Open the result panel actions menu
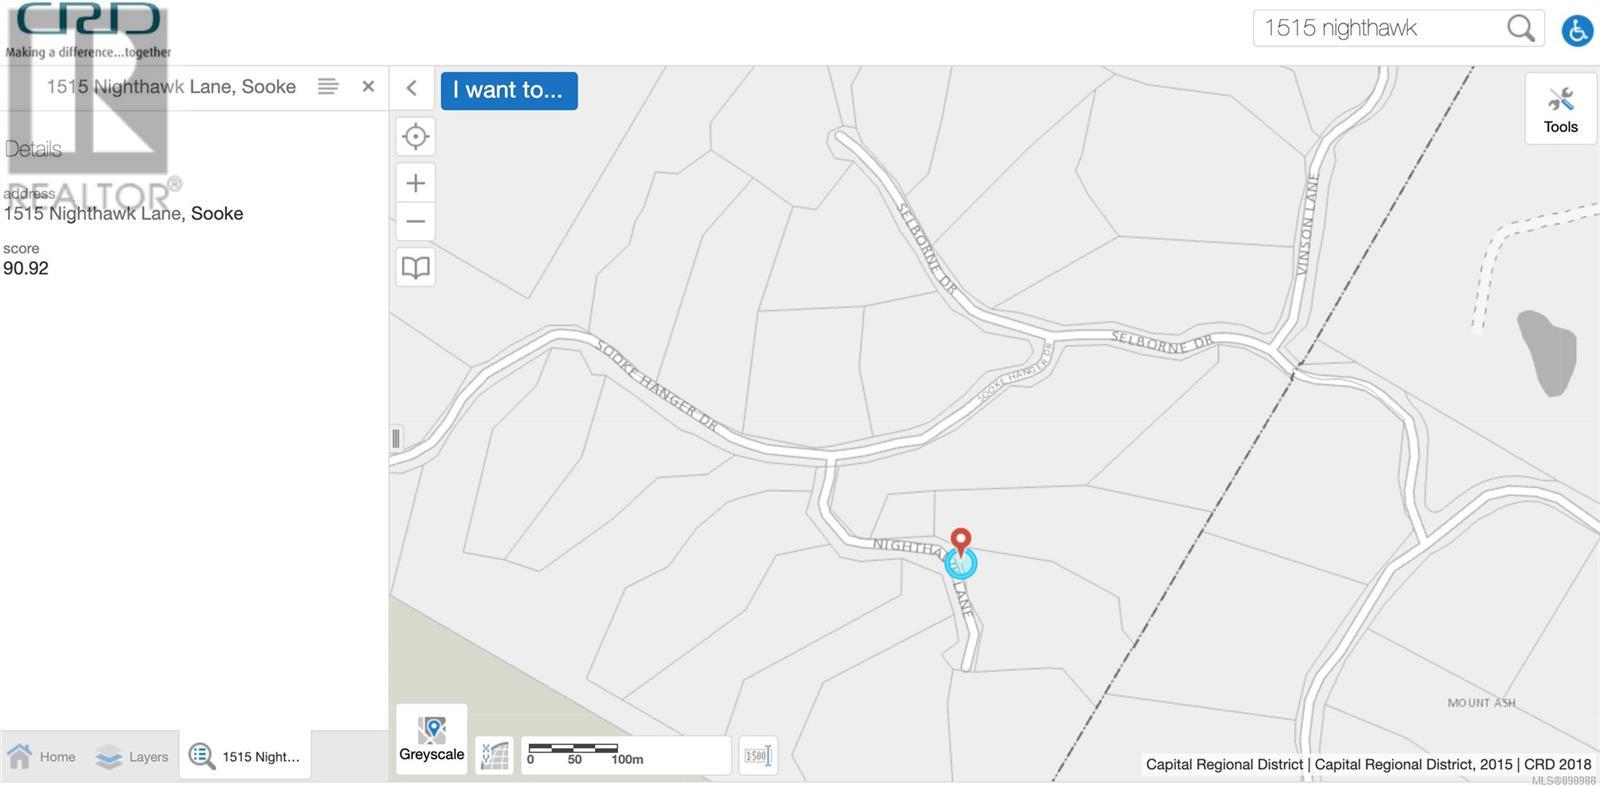Viewport: 1600px width, 787px height. [x=328, y=87]
